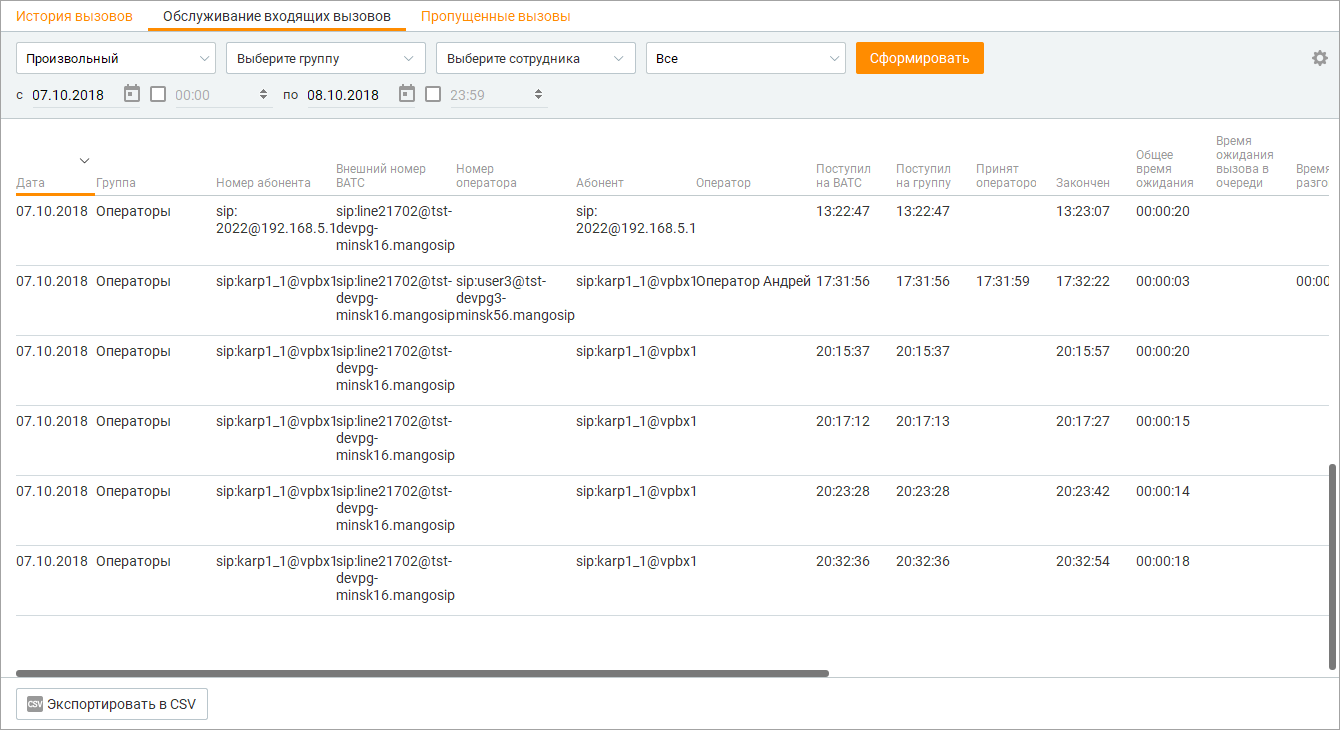The width and height of the screenshot is (1340, 730).
Task: Click the Закончен column header
Action: pyautogui.click(x=1083, y=183)
